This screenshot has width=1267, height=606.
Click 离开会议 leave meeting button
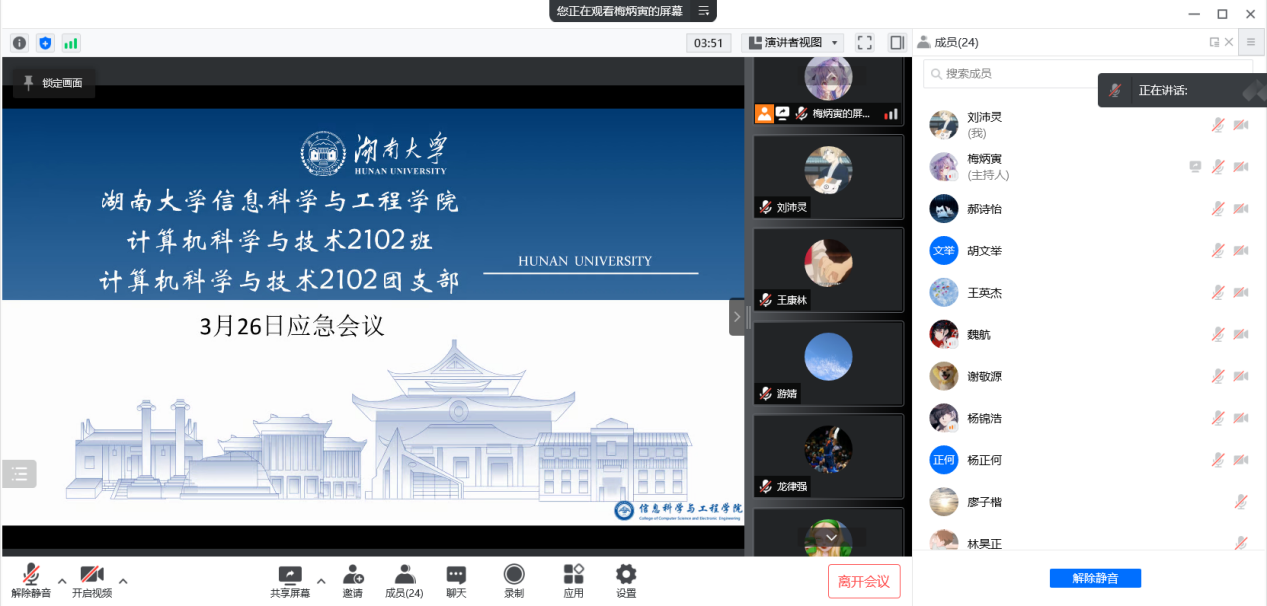coord(864,581)
